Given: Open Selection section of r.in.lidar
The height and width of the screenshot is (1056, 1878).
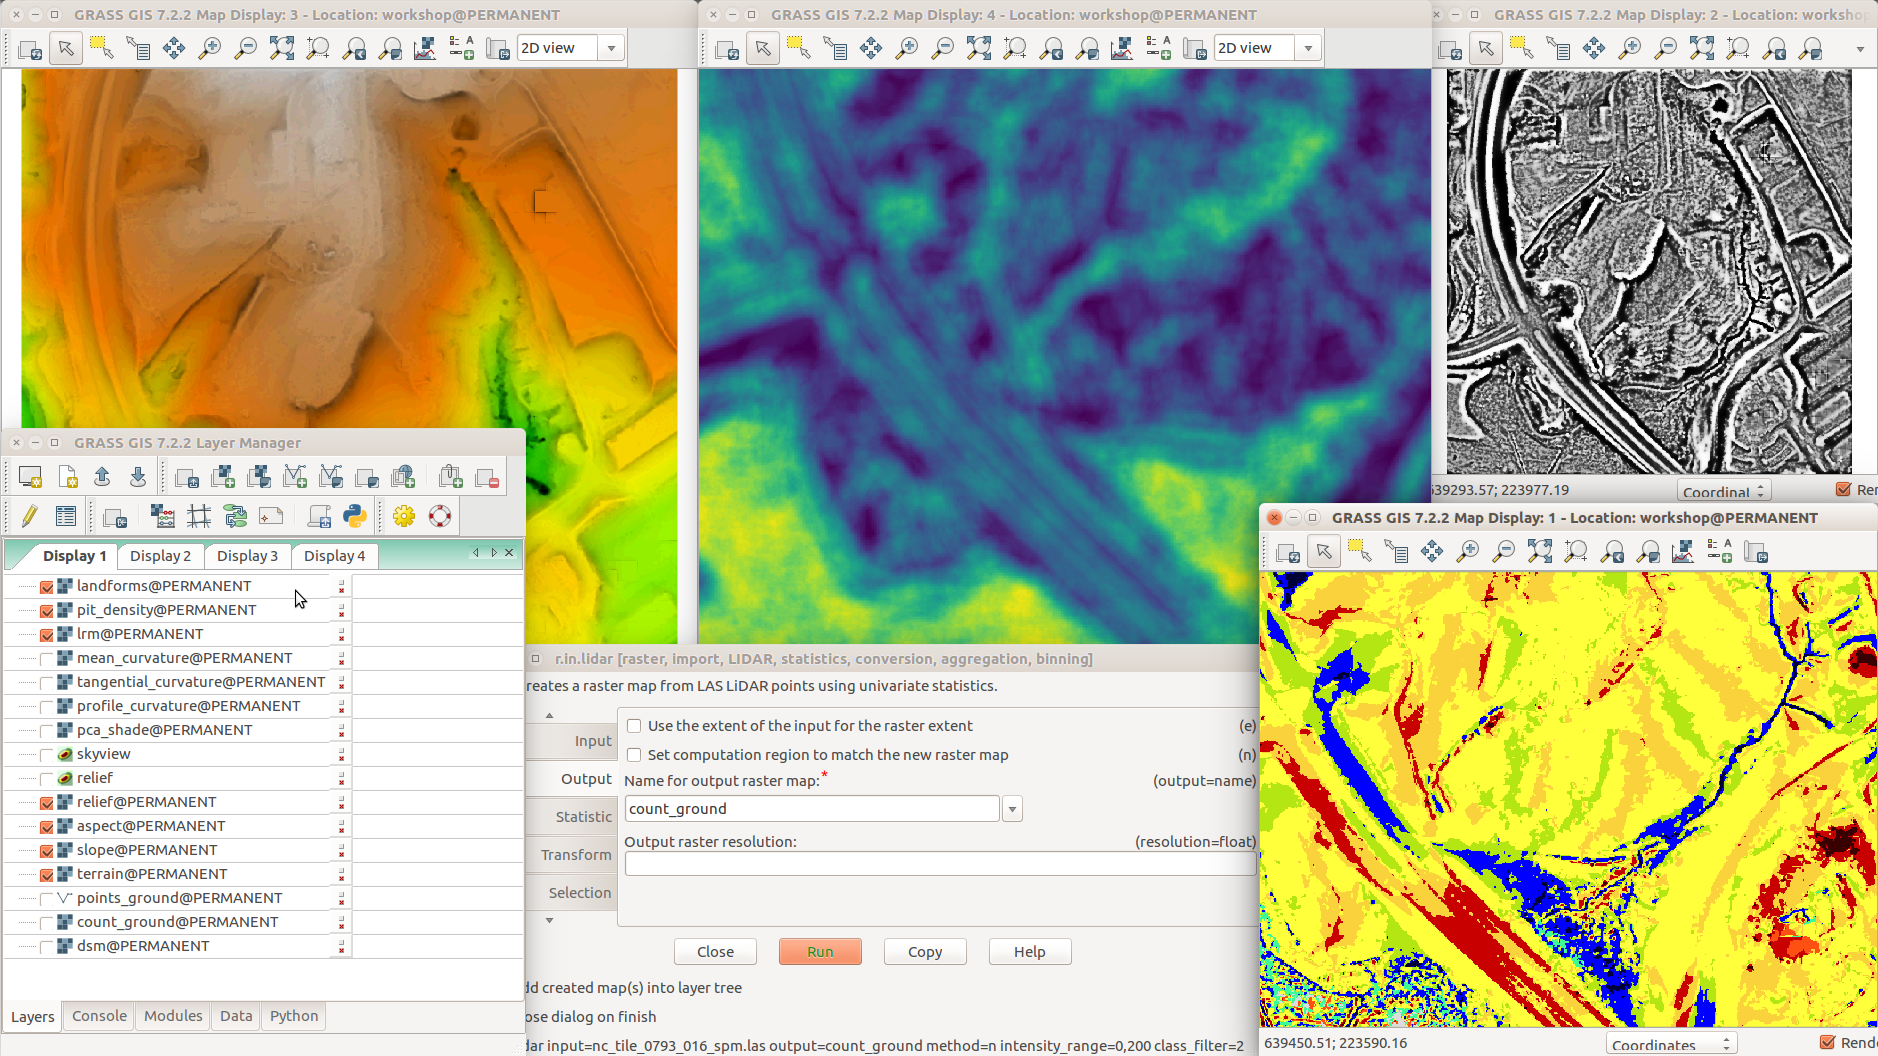Looking at the screenshot, I should point(579,893).
